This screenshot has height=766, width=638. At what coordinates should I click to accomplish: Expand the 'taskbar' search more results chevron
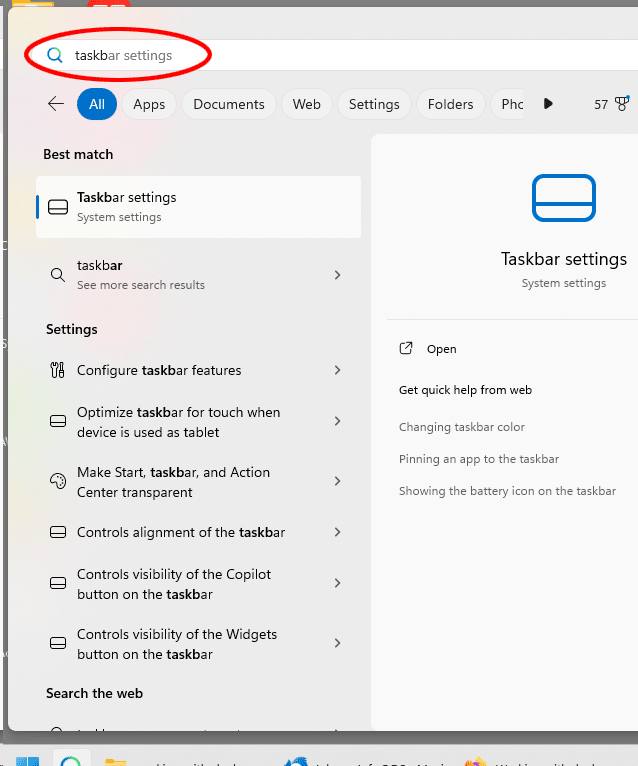(337, 275)
